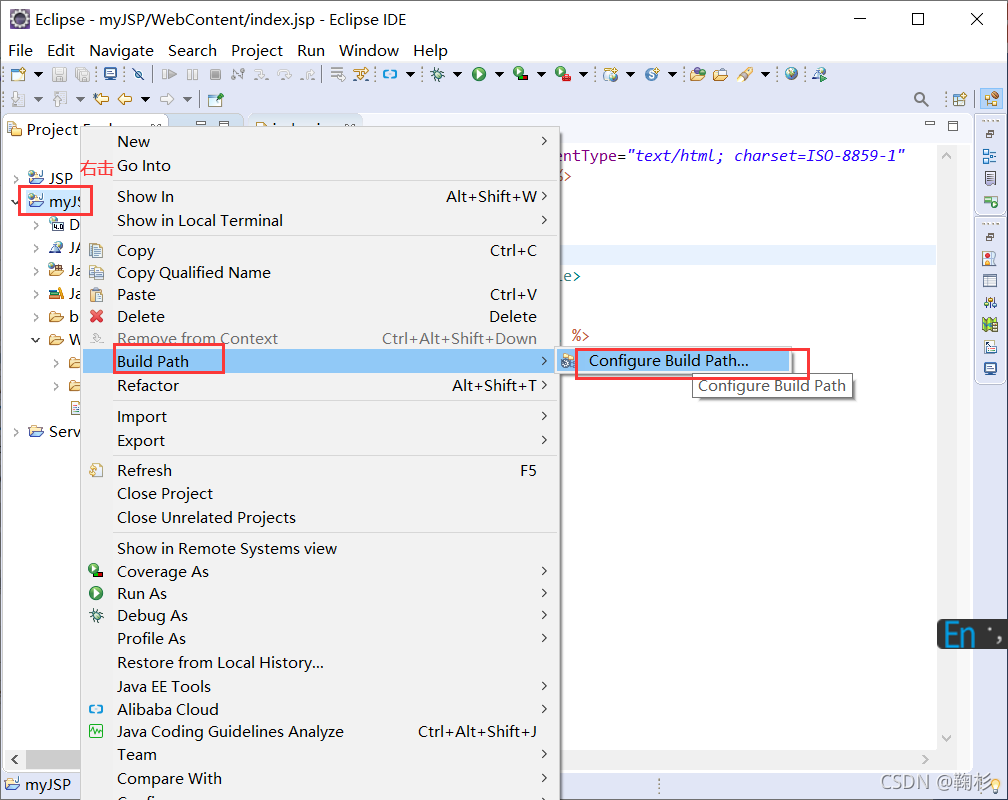The width and height of the screenshot is (1008, 800).
Task: Expand the Refactor submenu
Action: click(544, 385)
